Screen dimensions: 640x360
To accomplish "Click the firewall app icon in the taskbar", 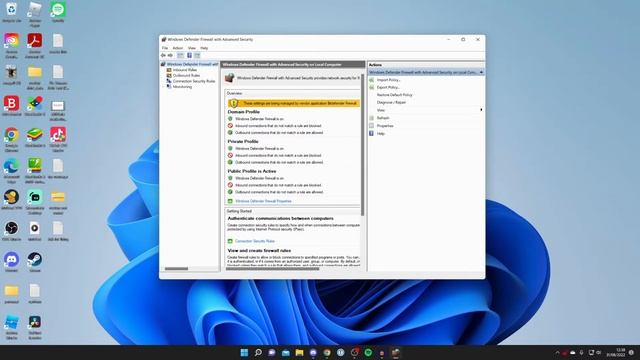I will [x=395, y=353].
